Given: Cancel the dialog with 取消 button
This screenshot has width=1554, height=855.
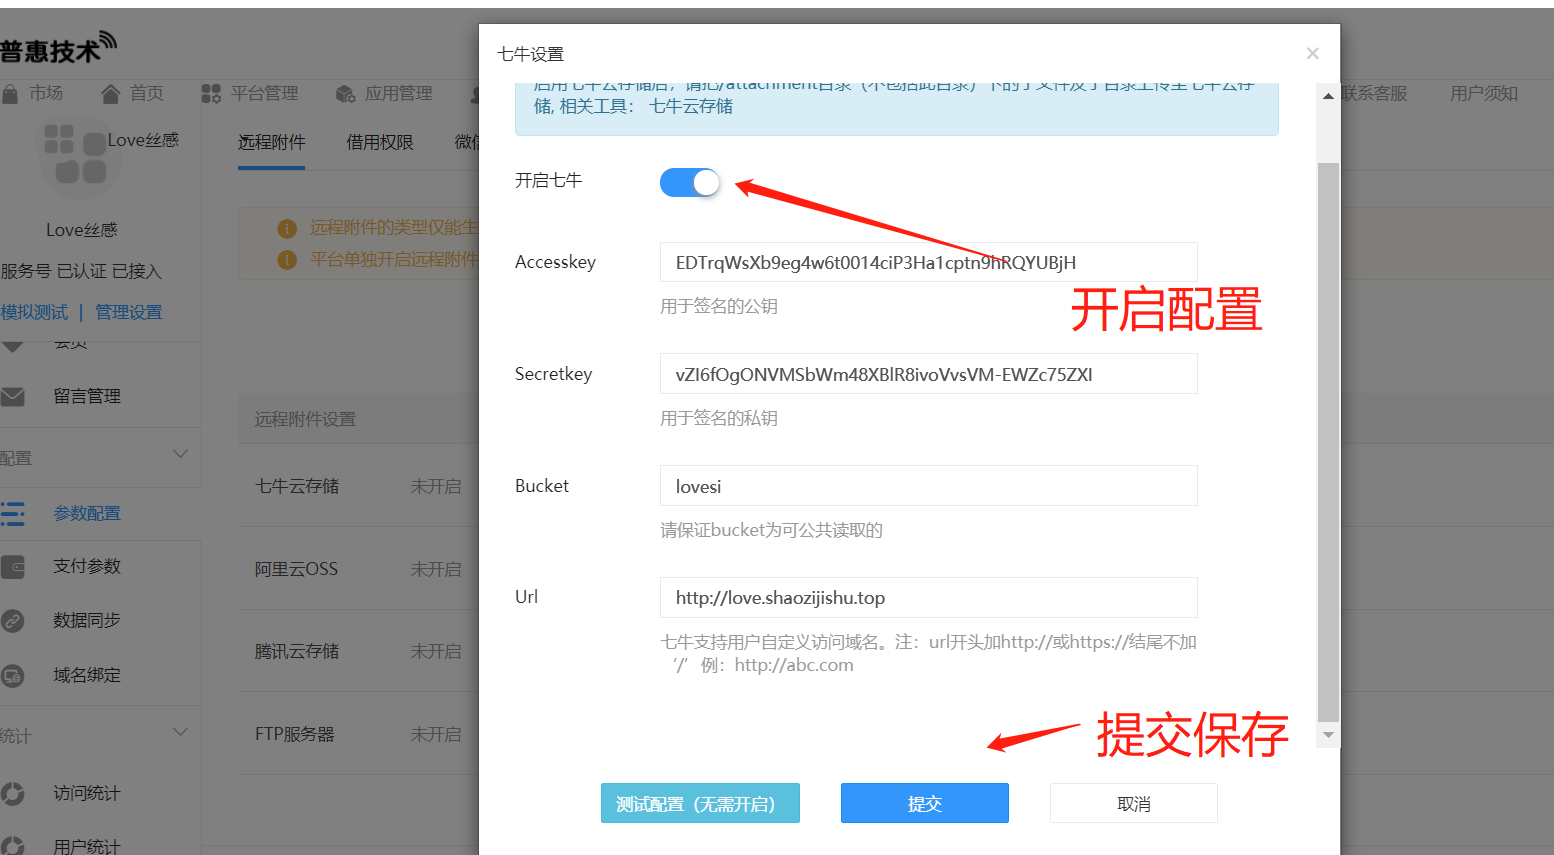Looking at the screenshot, I should [1133, 803].
